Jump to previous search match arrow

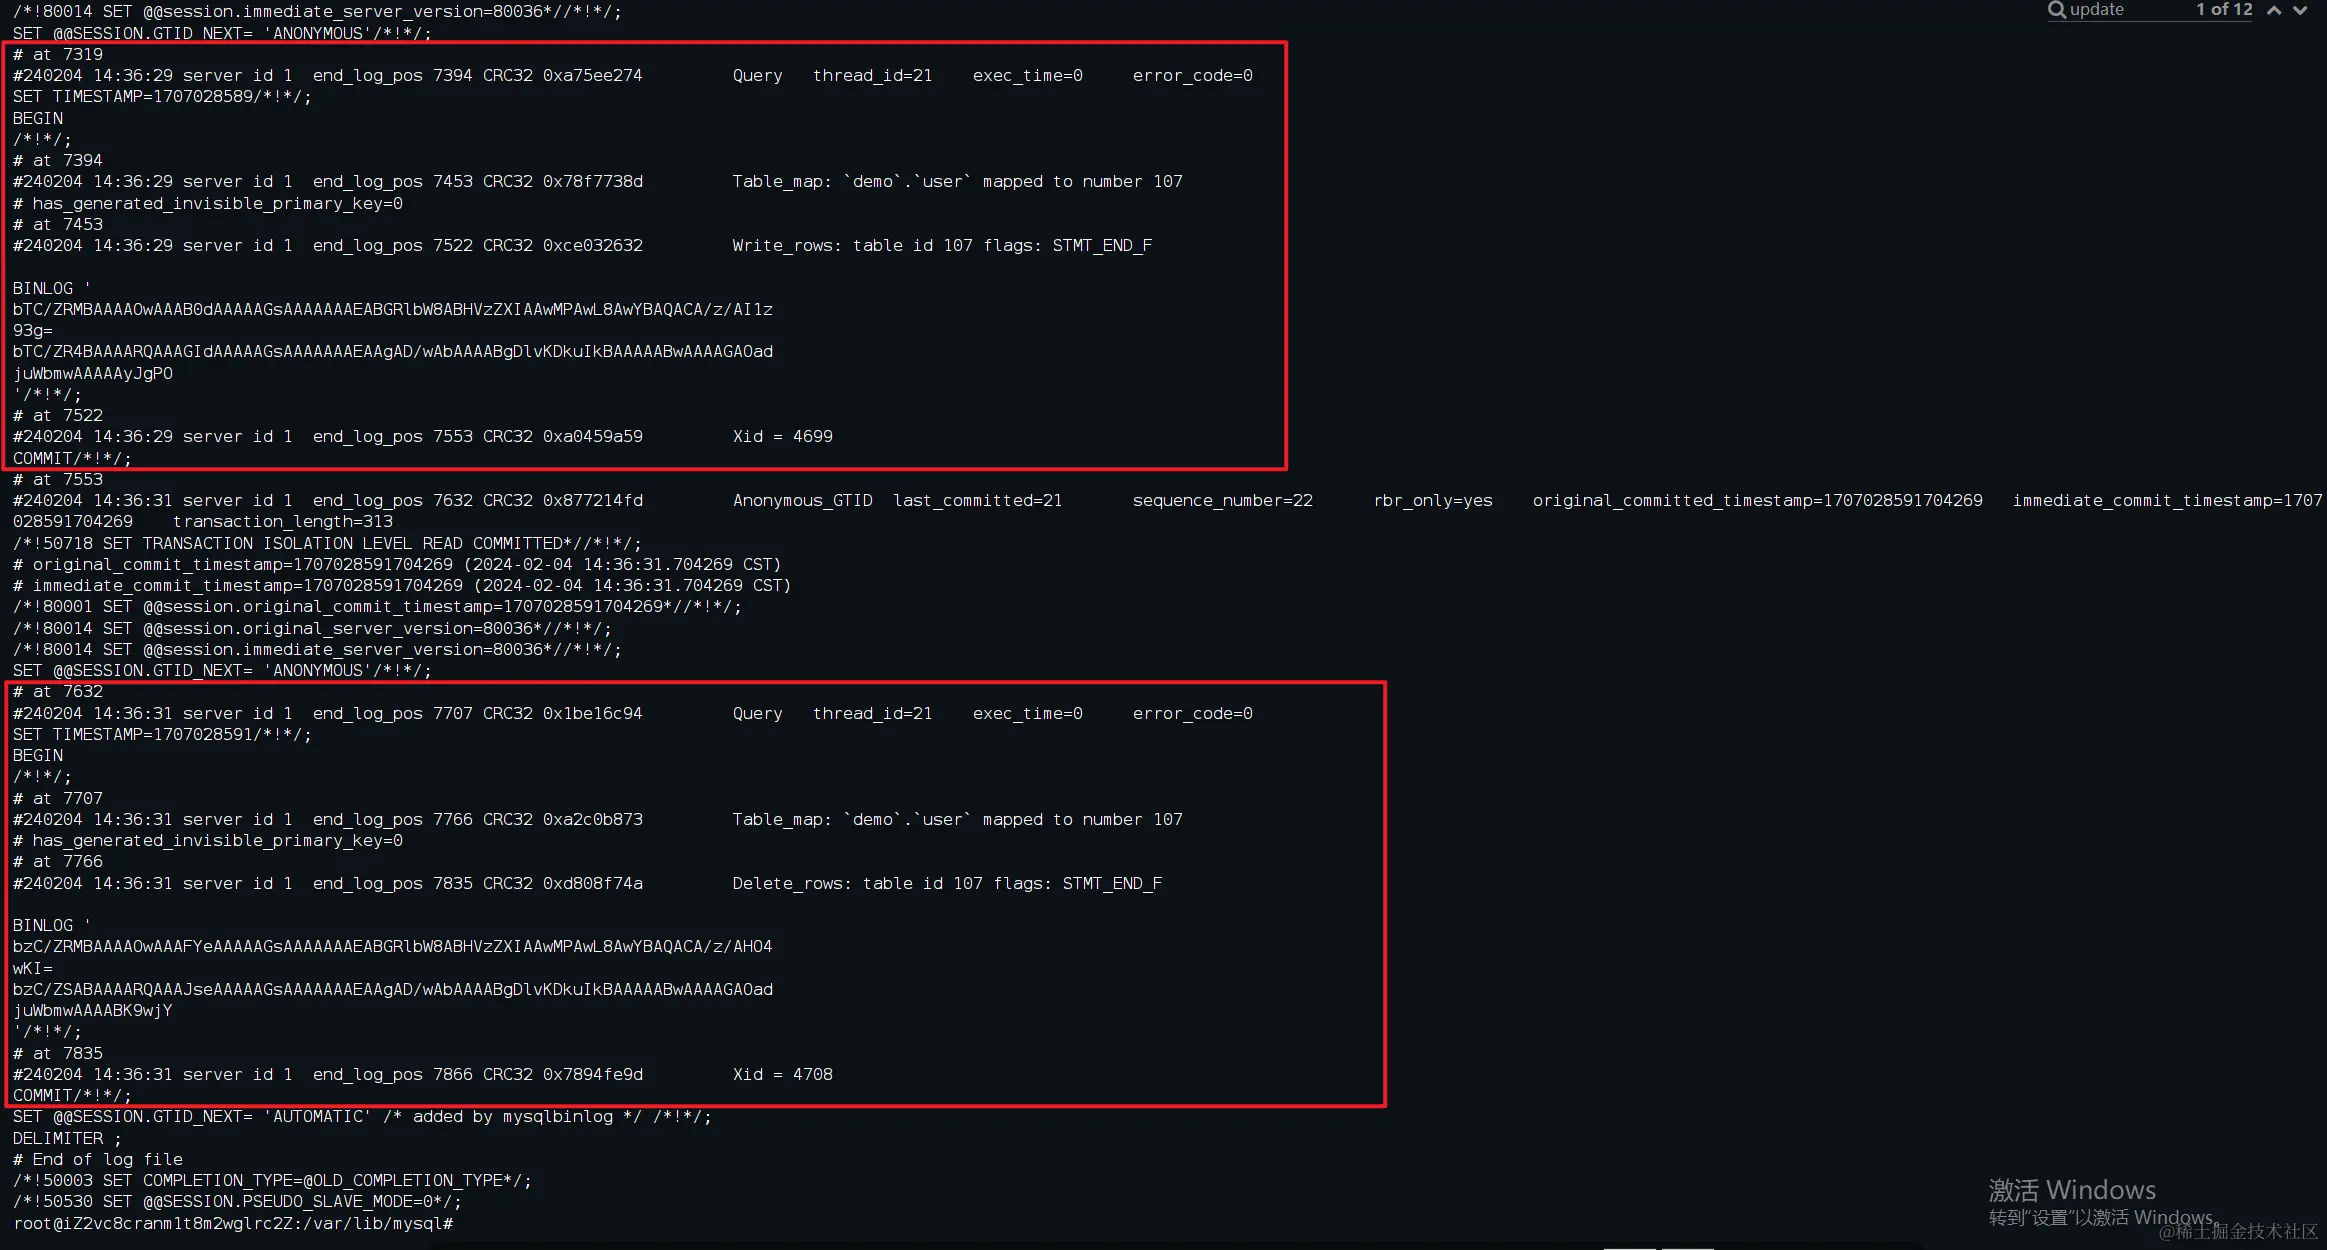[x=2274, y=10]
